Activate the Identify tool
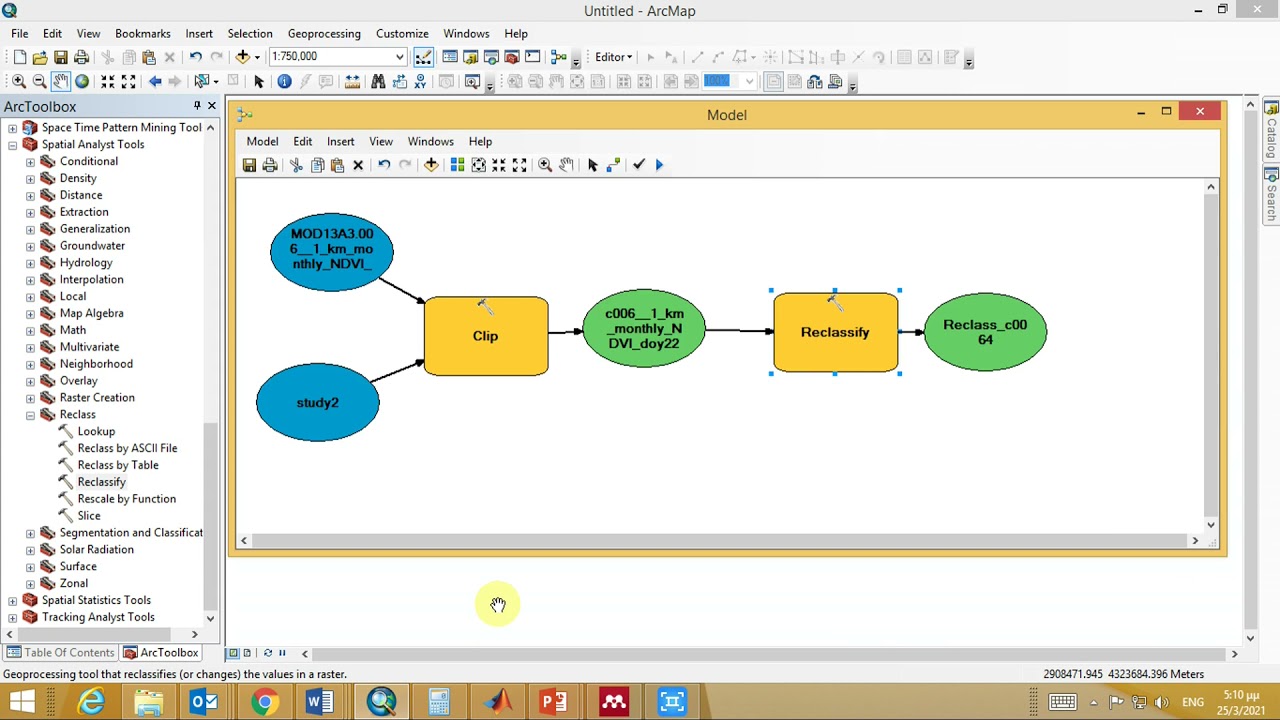This screenshot has width=1280, height=720. 284,82
